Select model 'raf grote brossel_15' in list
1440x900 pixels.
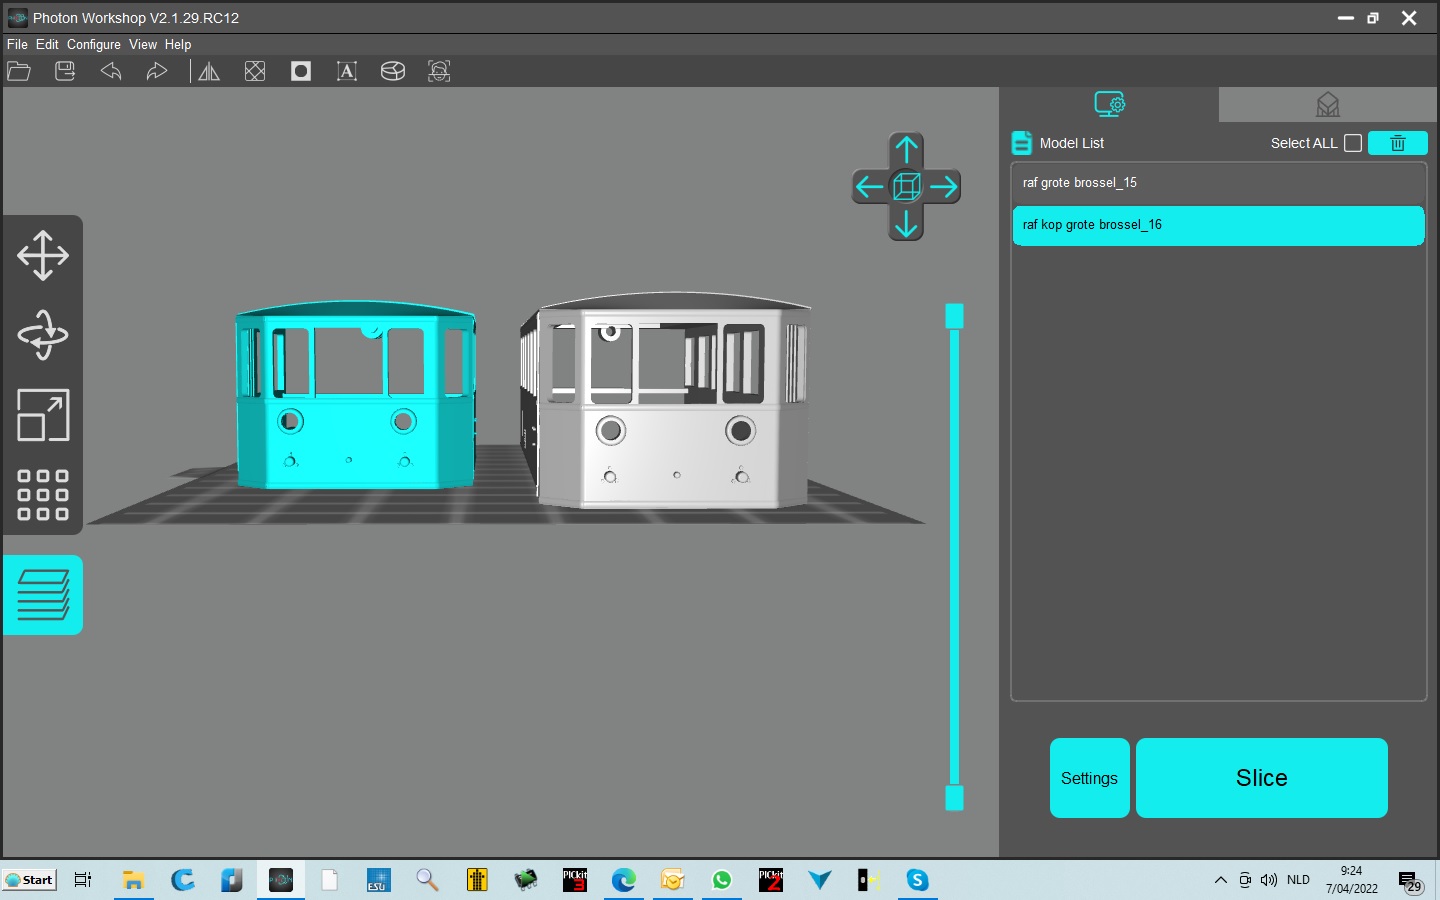pyautogui.click(x=1218, y=183)
